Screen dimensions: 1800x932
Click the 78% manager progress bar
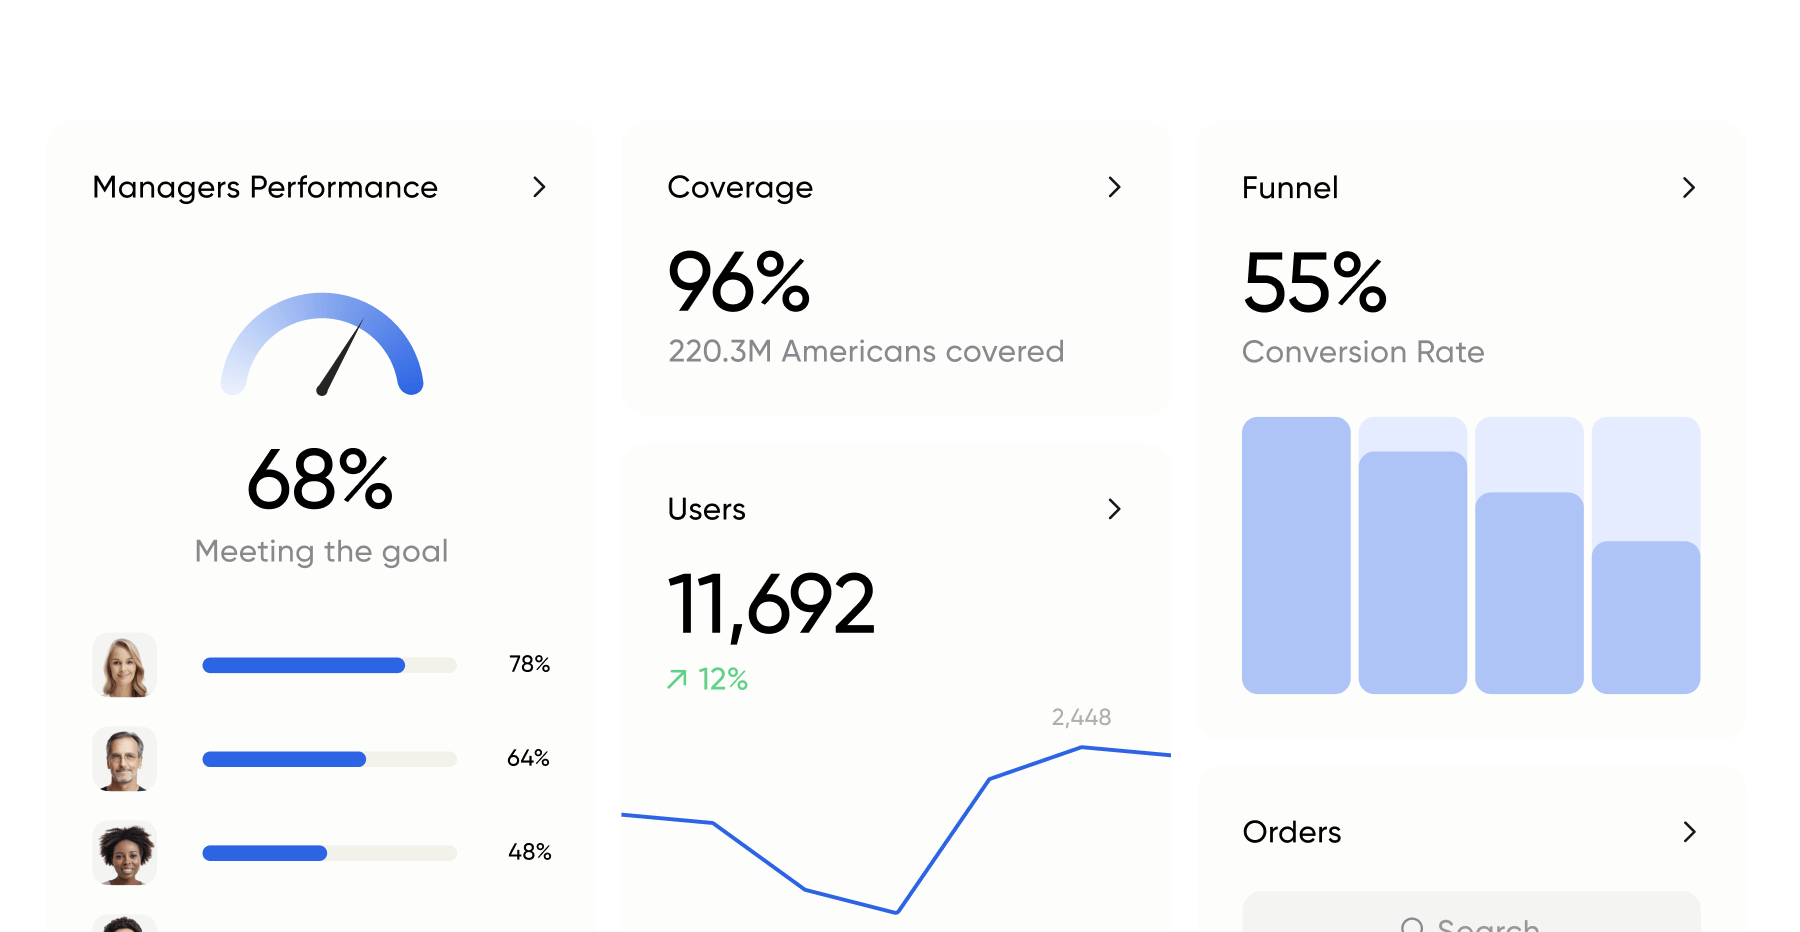pos(329,666)
